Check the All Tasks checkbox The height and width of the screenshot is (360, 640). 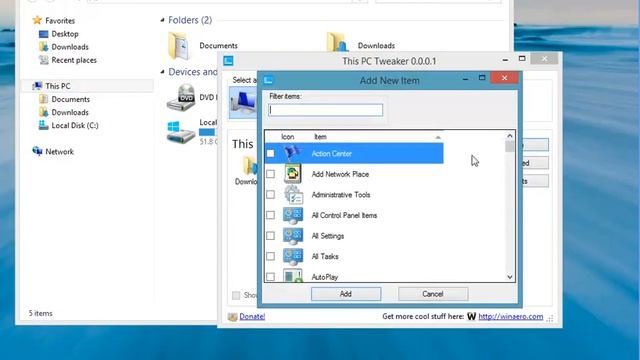[270, 256]
